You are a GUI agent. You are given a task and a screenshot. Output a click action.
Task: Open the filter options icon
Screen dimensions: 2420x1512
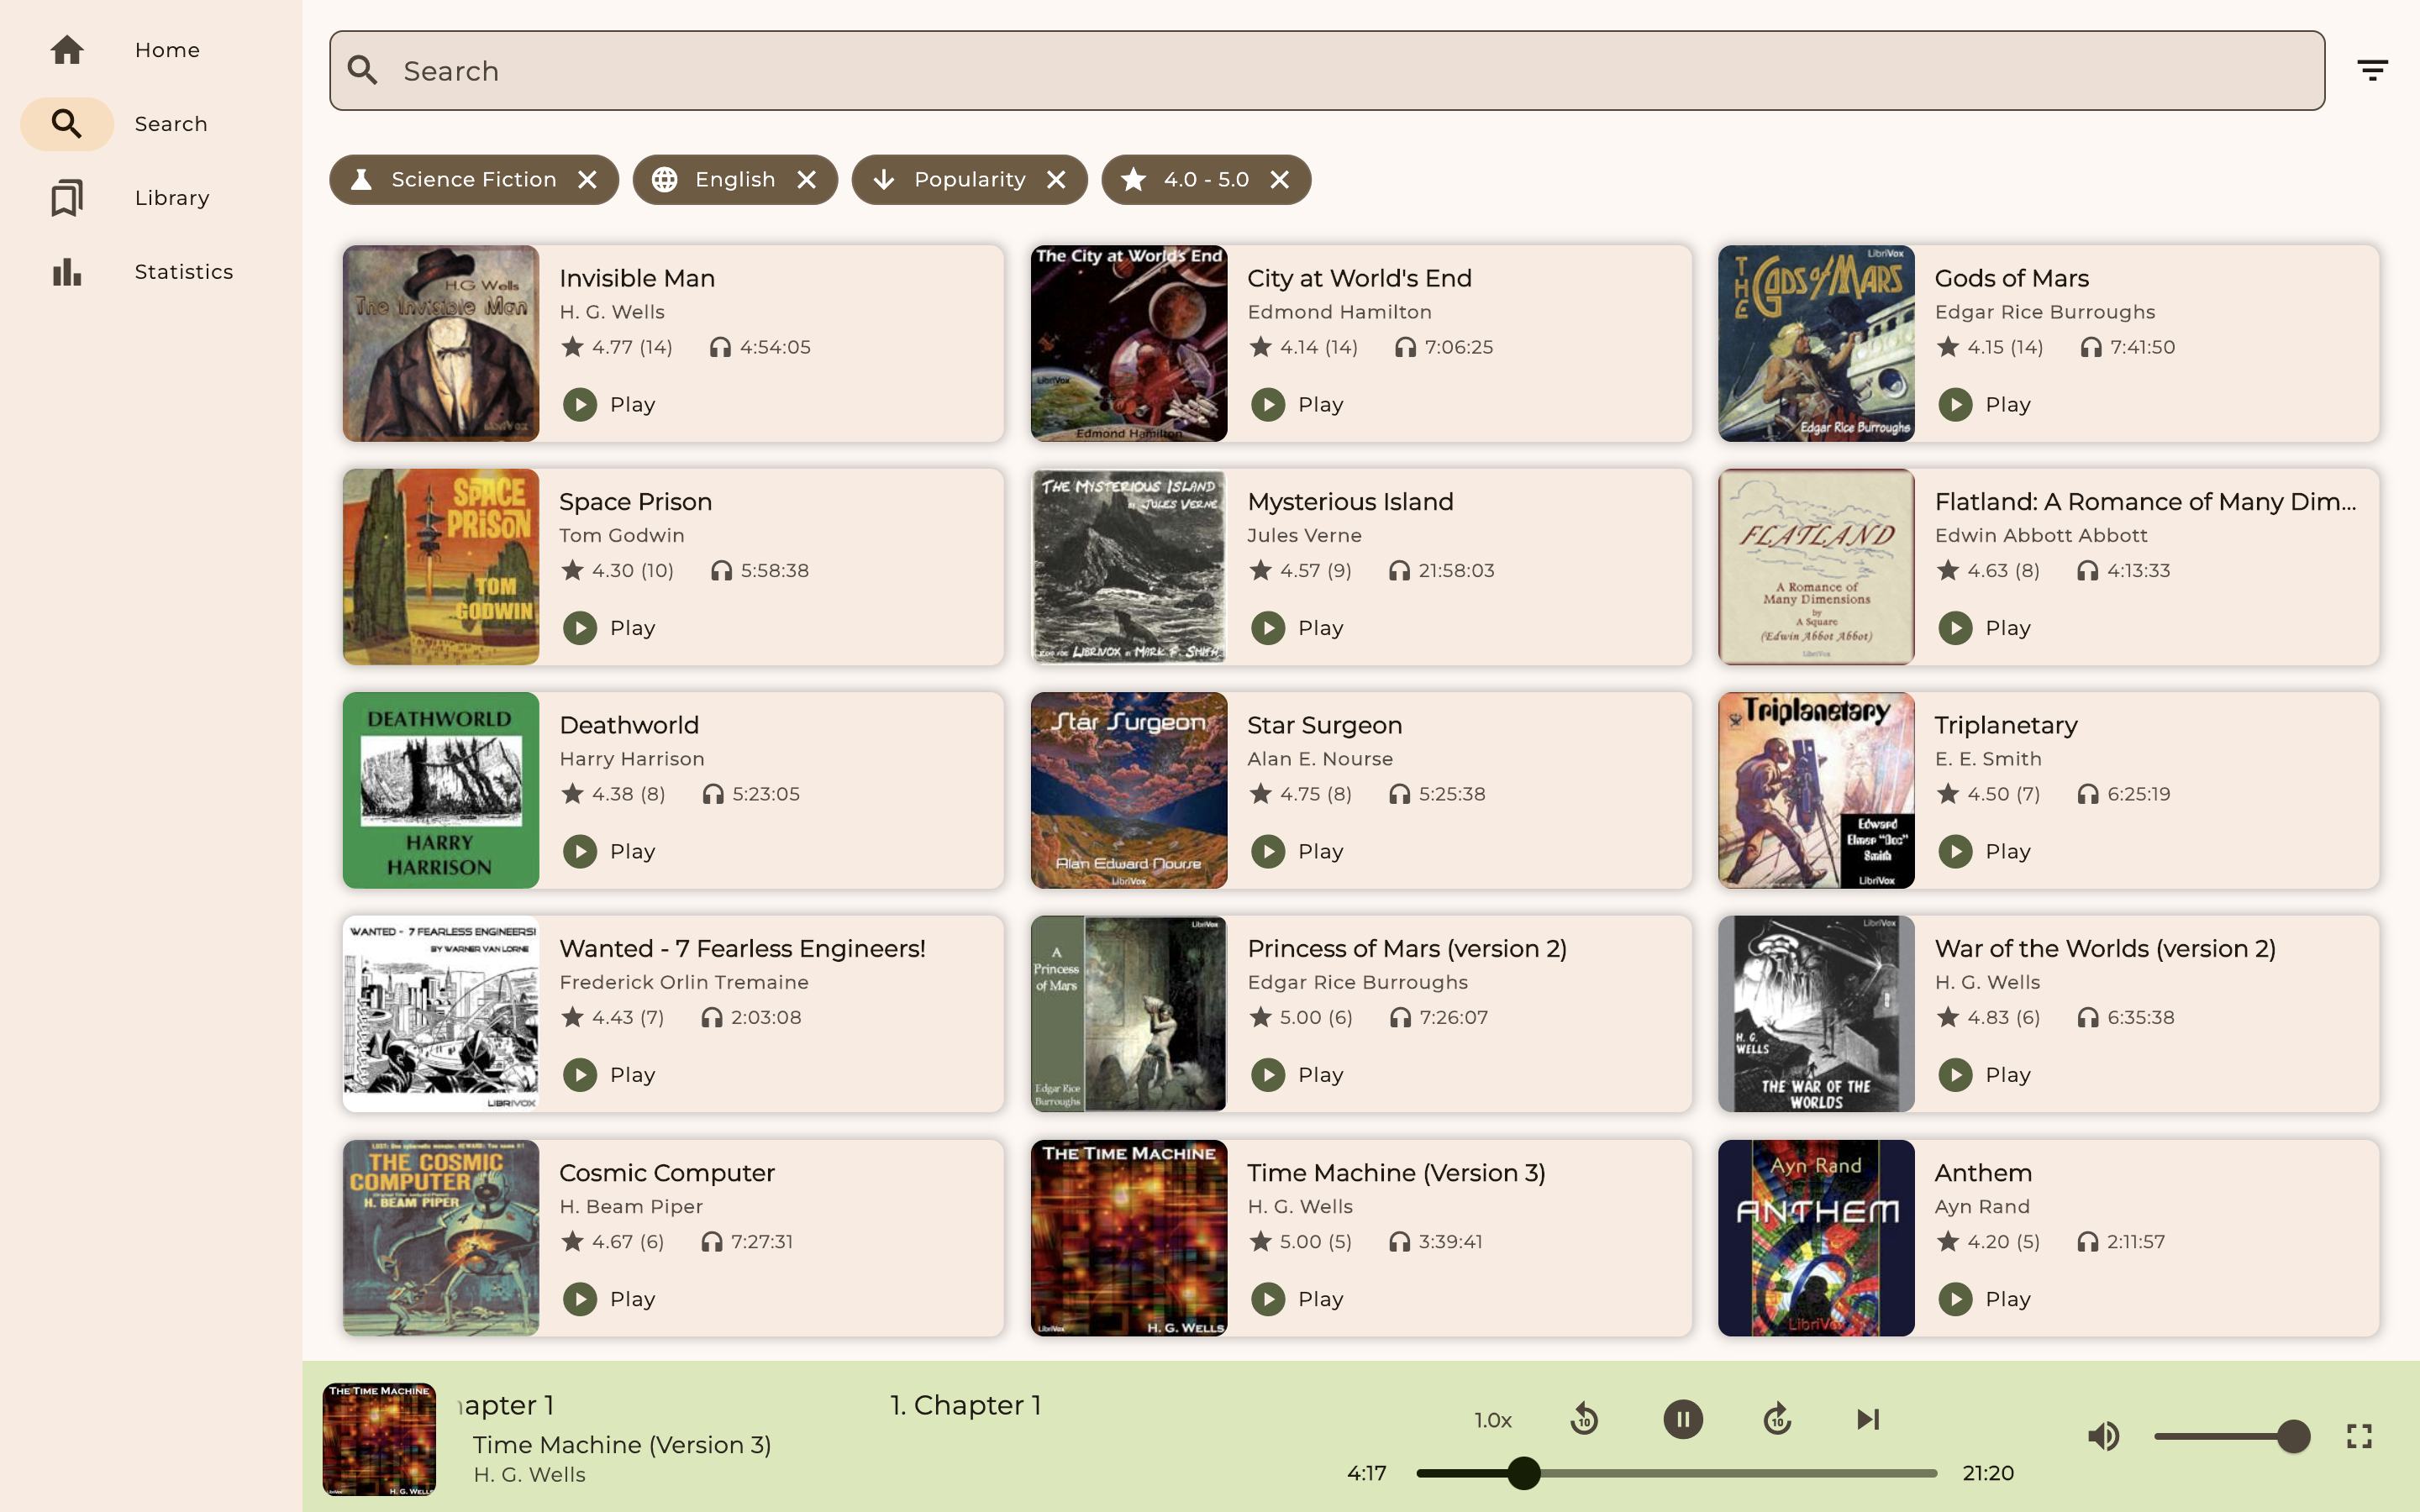(x=2372, y=70)
